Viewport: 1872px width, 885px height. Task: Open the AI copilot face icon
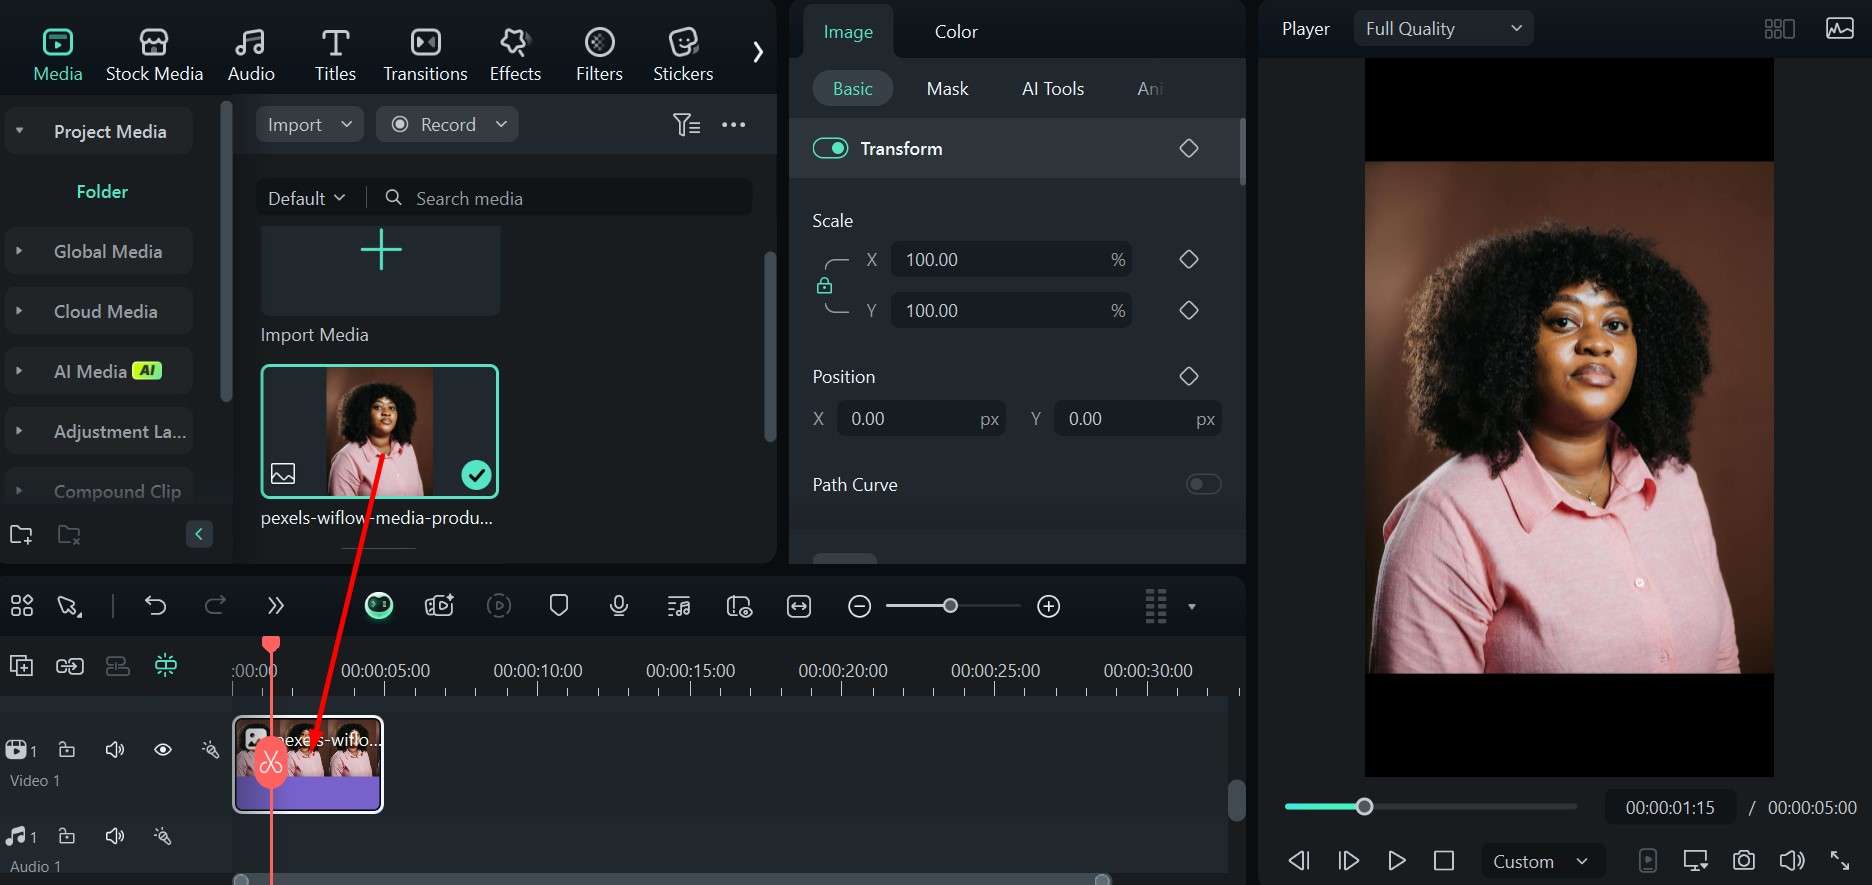pyautogui.click(x=379, y=605)
